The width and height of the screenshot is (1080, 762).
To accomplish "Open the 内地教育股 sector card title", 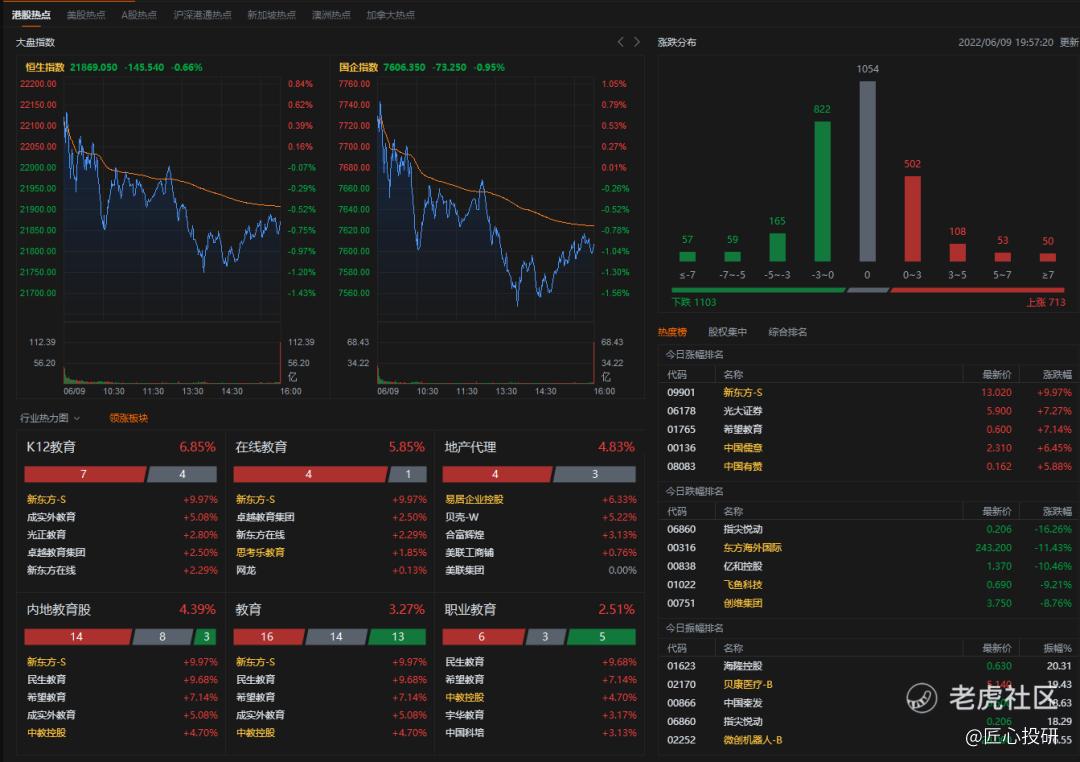I will pos(59,609).
